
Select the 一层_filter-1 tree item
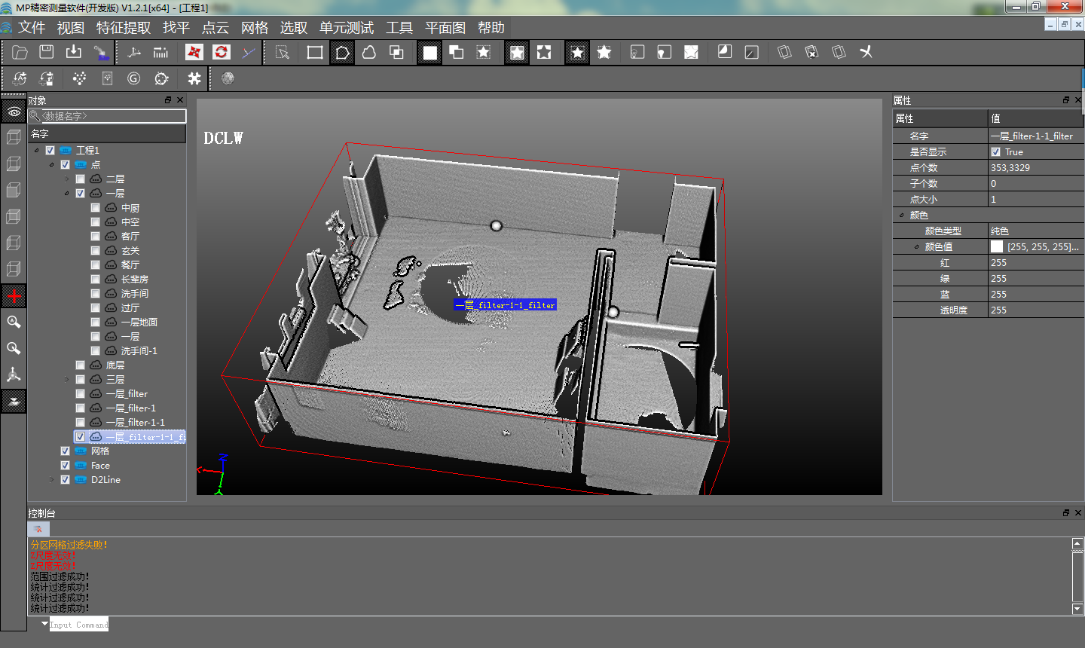(130, 408)
